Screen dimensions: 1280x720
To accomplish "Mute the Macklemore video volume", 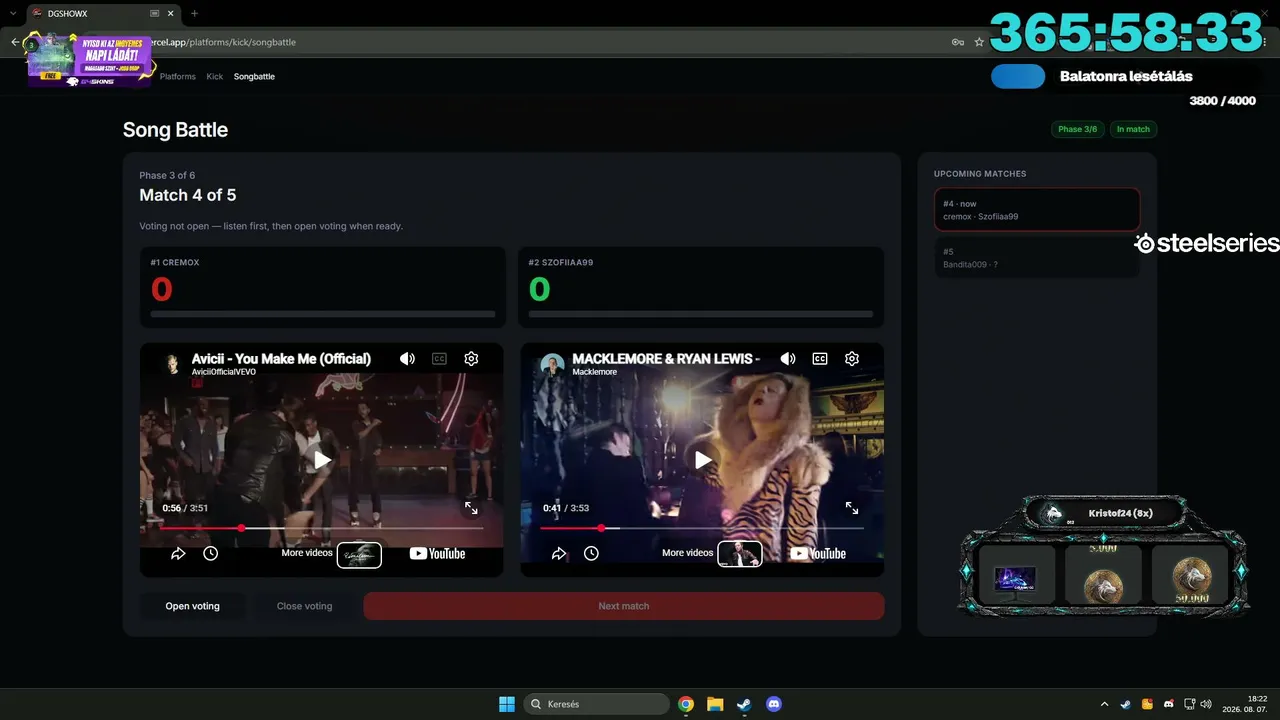I will pos(788,359).
